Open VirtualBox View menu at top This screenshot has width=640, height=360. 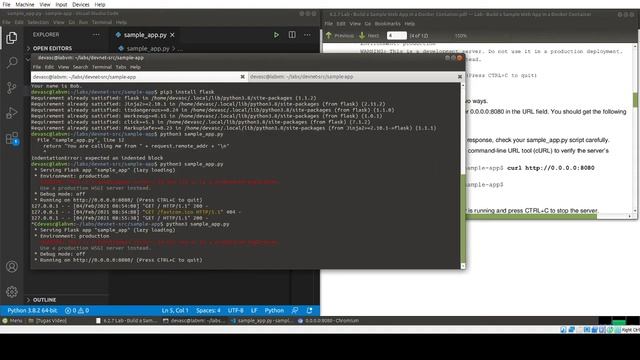point(45,4)
